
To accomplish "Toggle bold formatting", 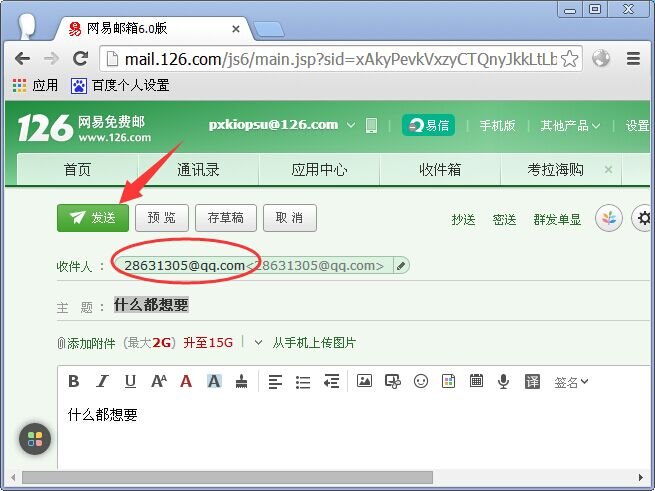I will point(74,381).
